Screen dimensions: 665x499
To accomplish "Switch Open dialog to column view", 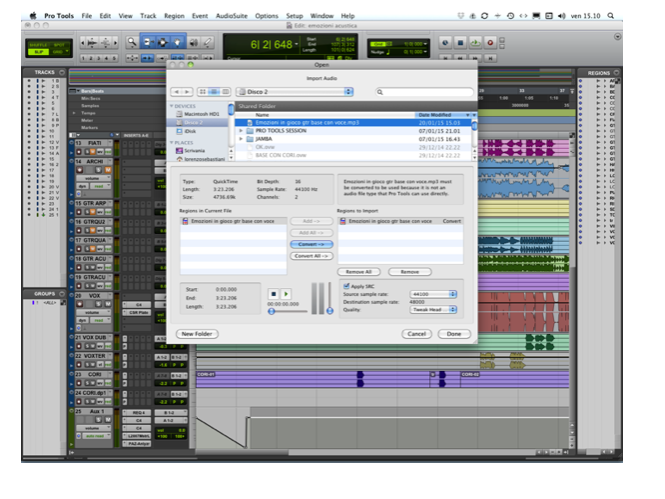I will [x=226, y=92].
